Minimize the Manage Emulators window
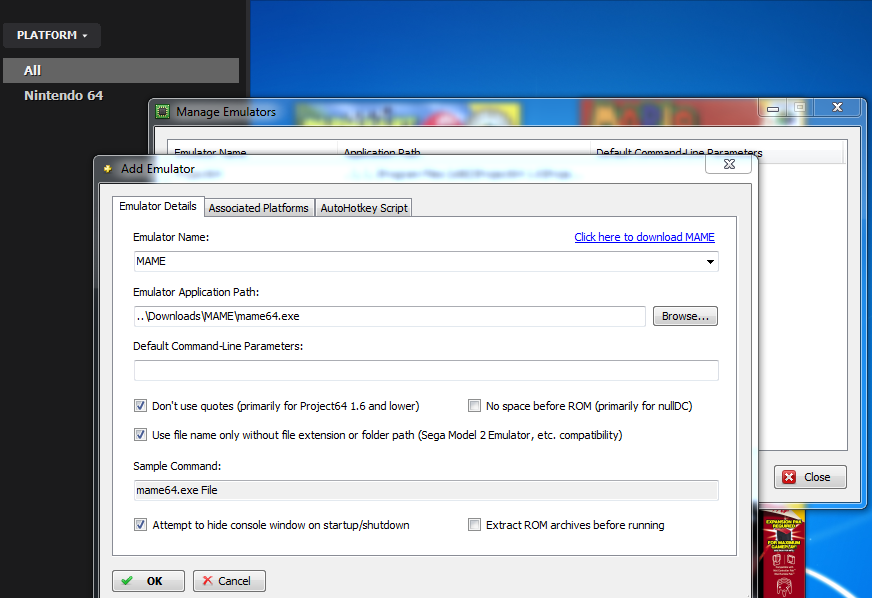This screenshot has height=598, width=872. (773, 108)
